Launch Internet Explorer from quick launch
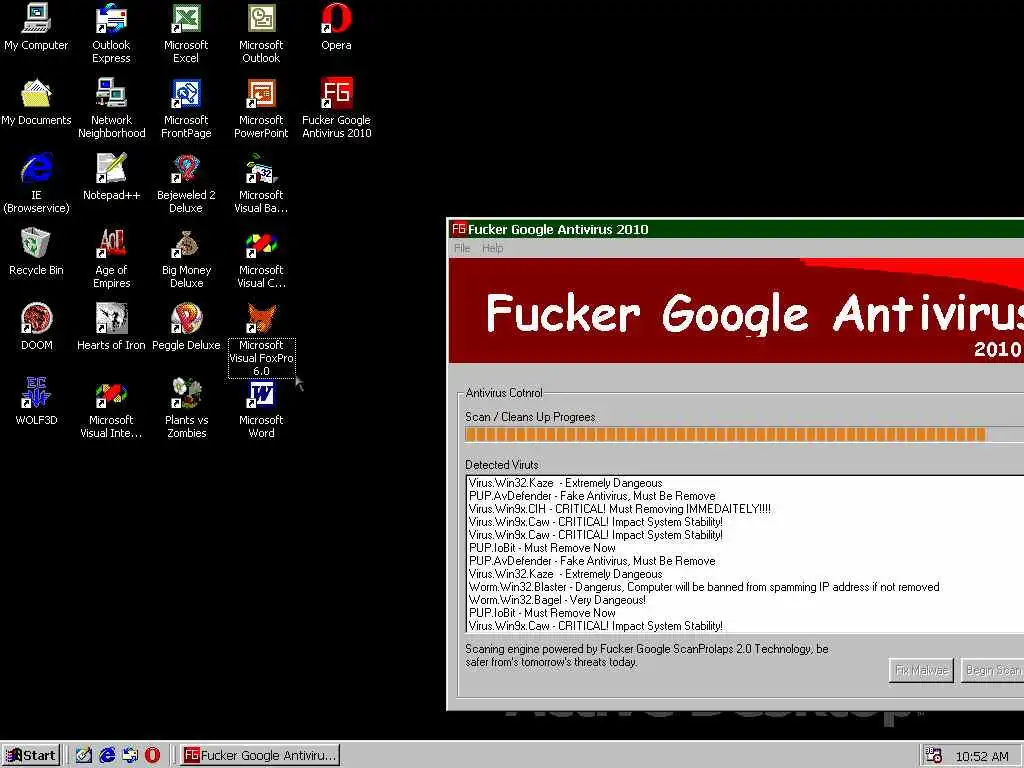The width and height of the screenshot is (1024, 768). point(107,756)
